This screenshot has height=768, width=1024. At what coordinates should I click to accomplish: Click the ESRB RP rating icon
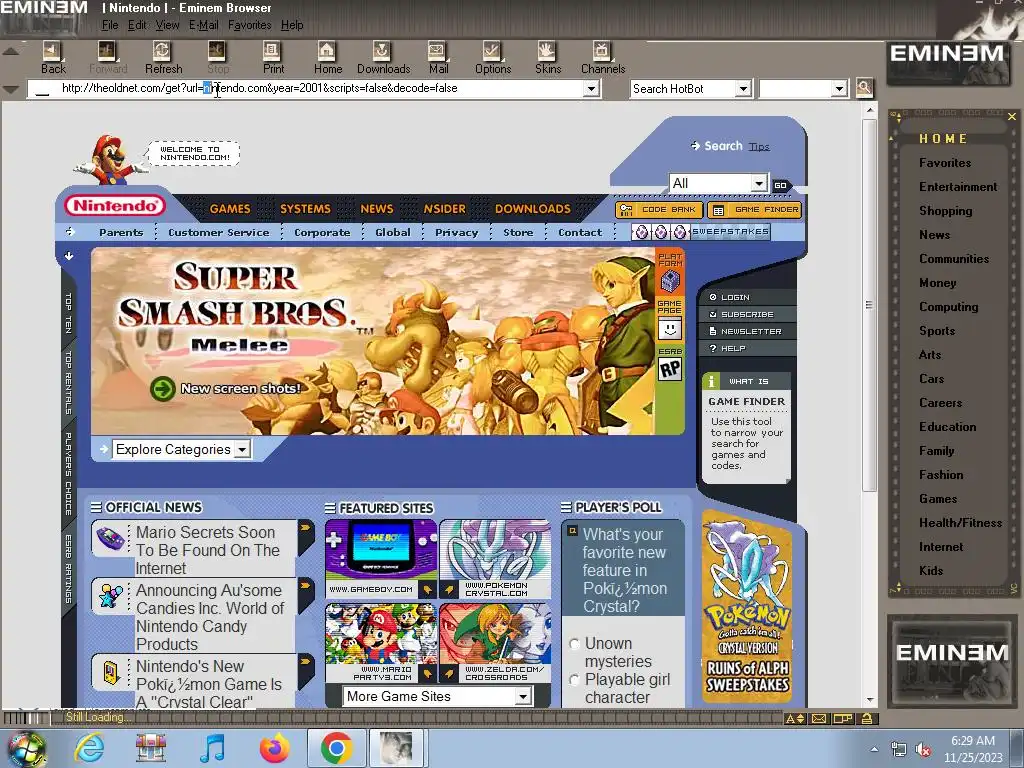tap(669, 369)
